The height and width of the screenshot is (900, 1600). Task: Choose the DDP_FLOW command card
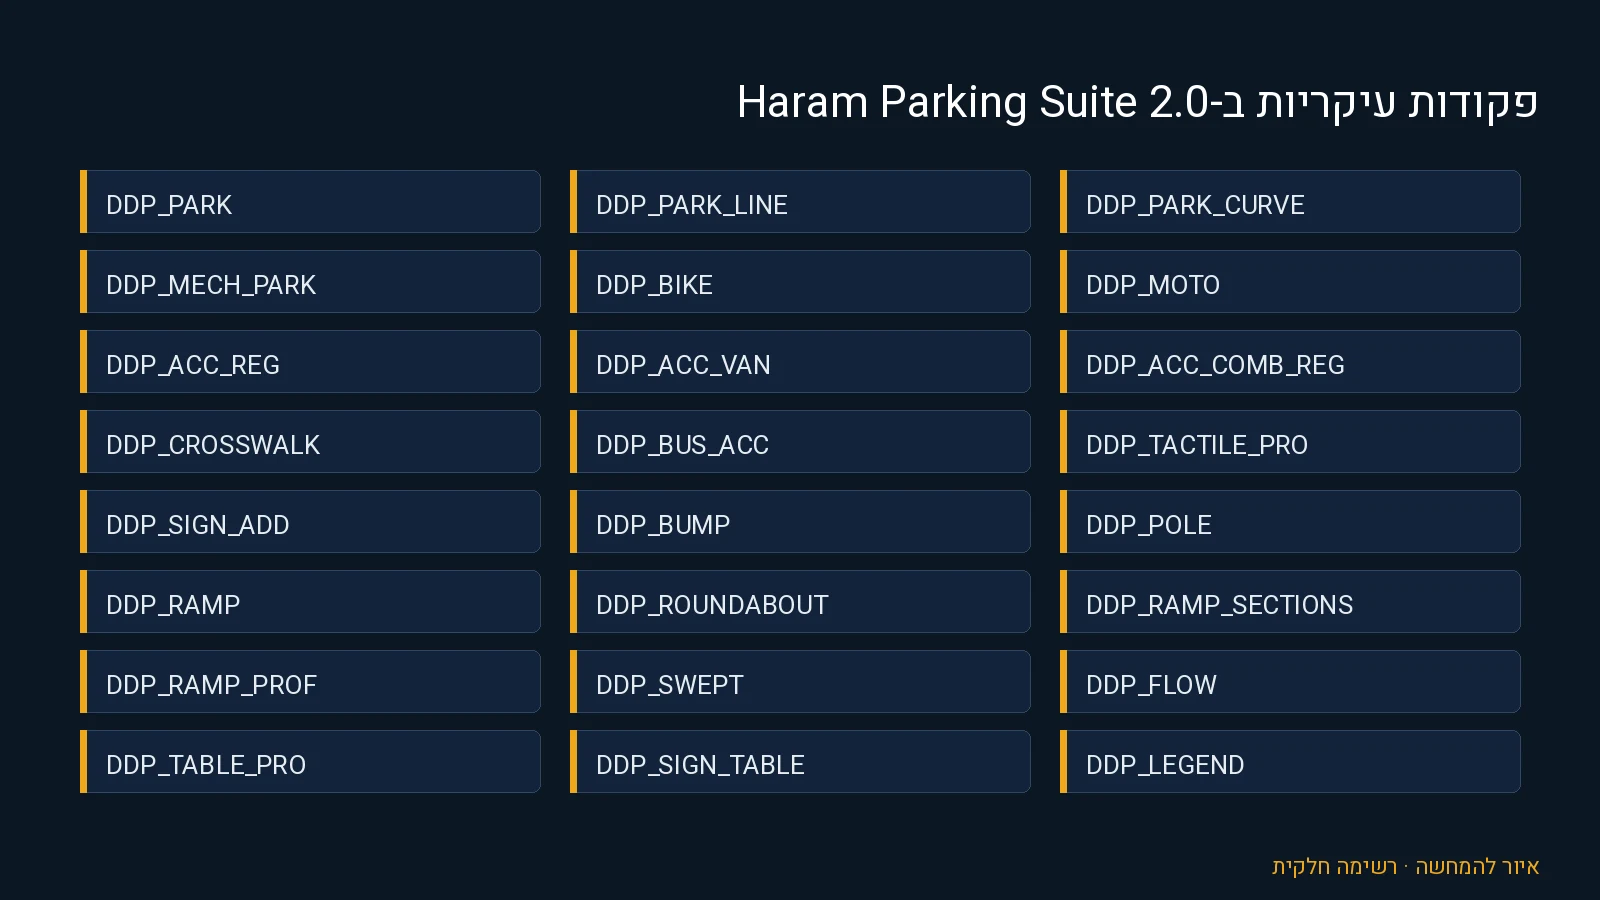(1290, 682)
